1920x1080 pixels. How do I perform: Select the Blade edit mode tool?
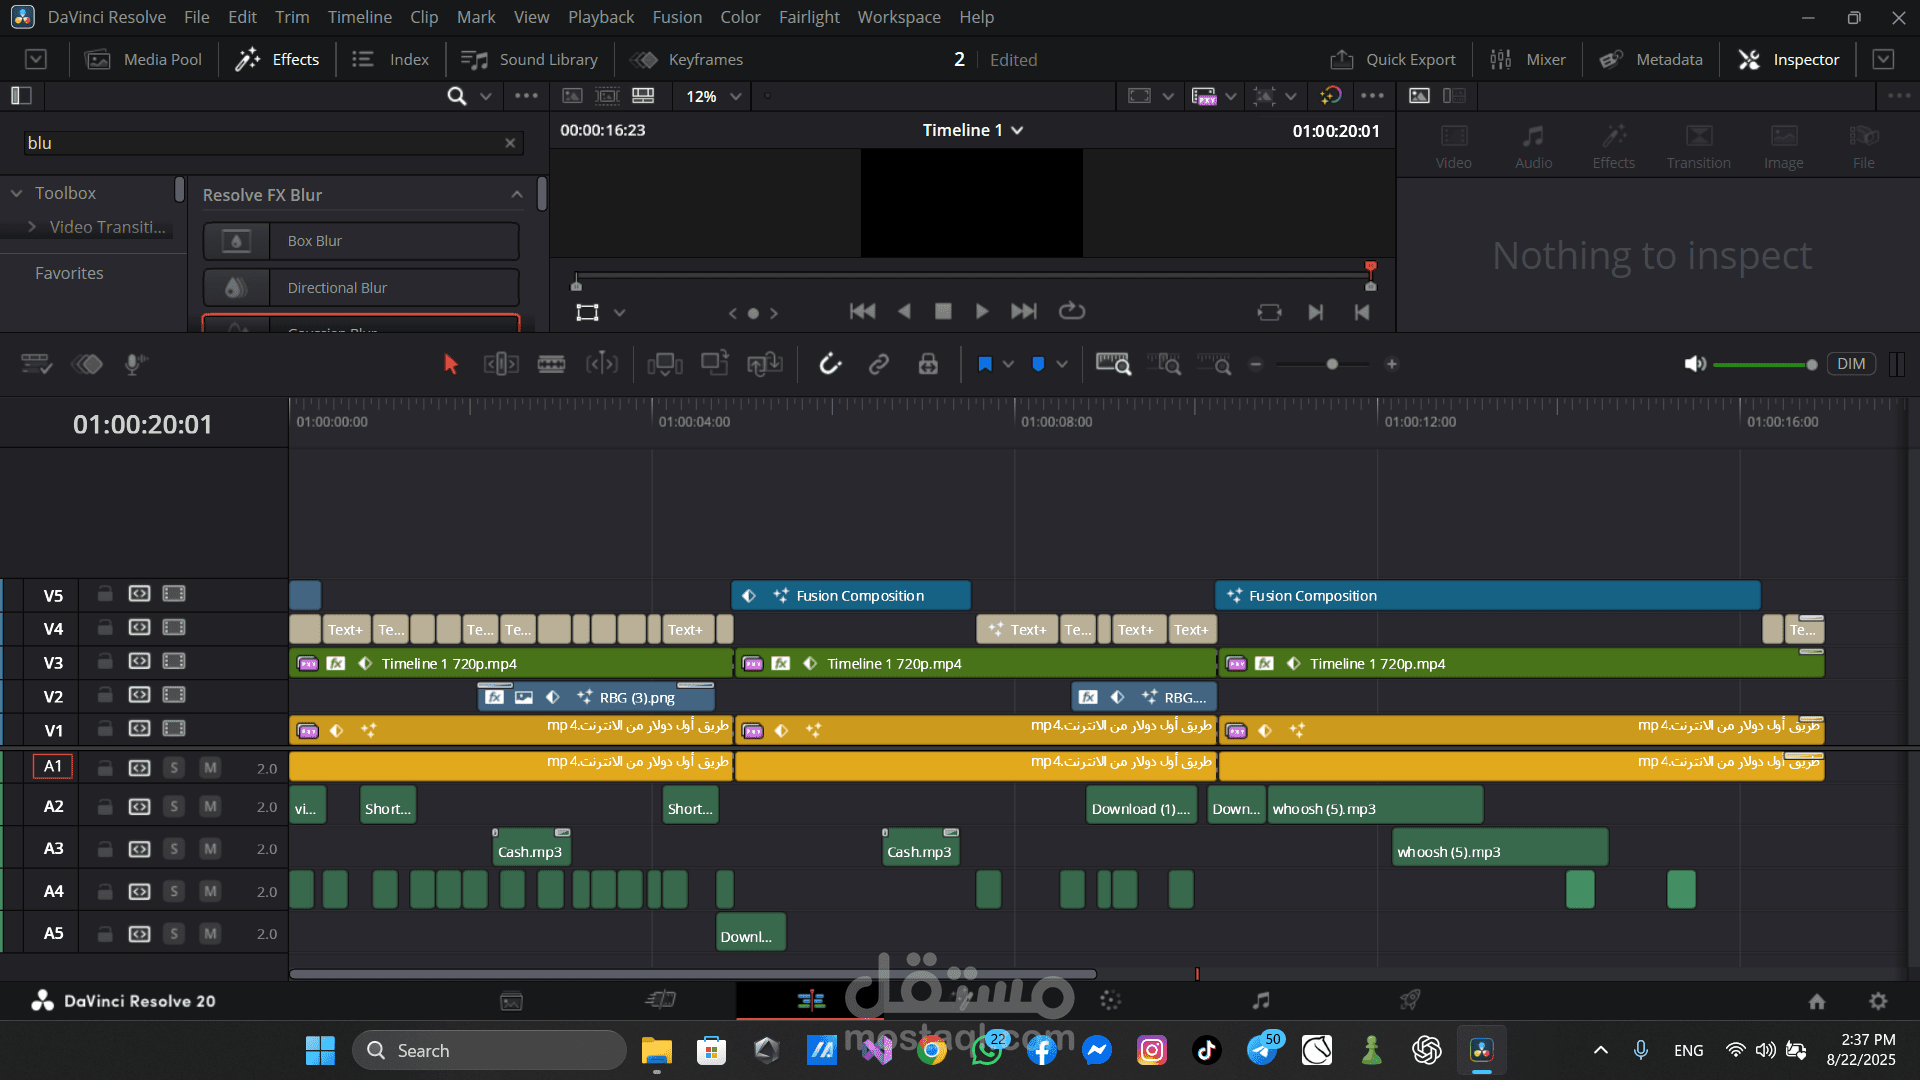point(551,364)
